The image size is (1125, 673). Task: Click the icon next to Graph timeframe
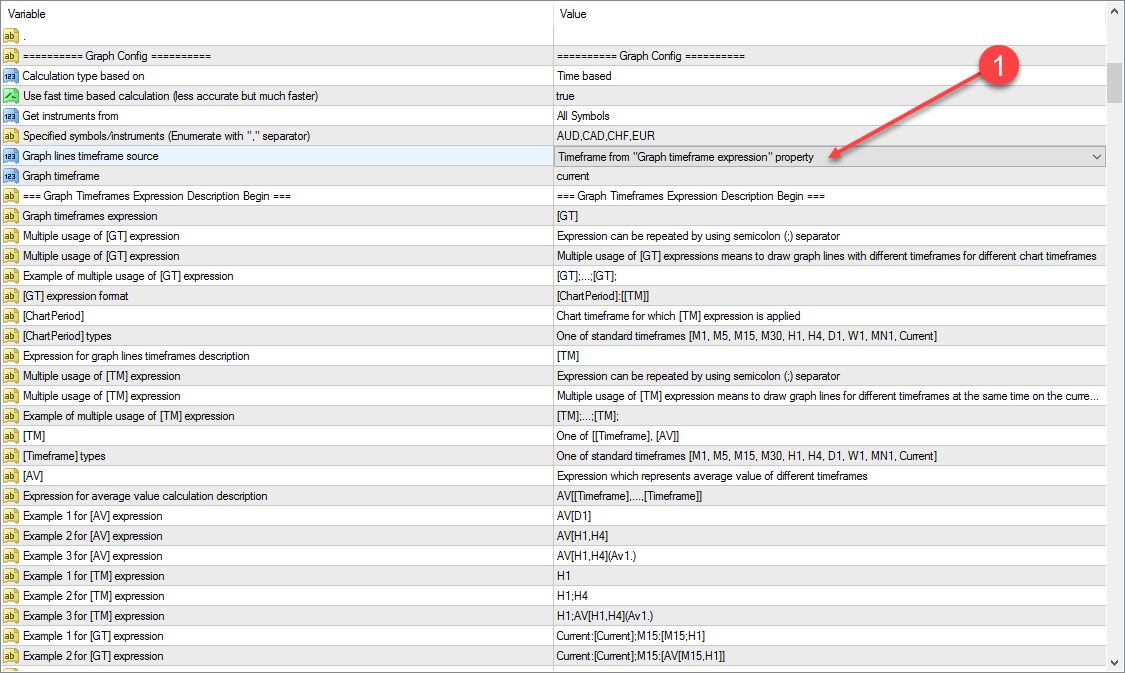[x=11, y=176]
